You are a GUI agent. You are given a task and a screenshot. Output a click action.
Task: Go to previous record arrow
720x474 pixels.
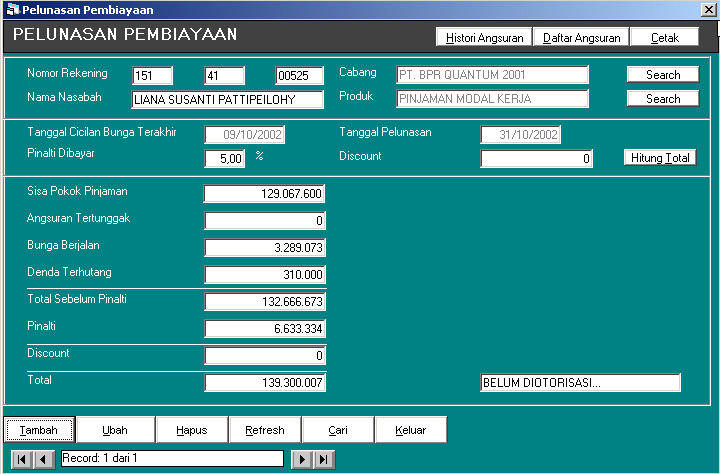point(44,459)
